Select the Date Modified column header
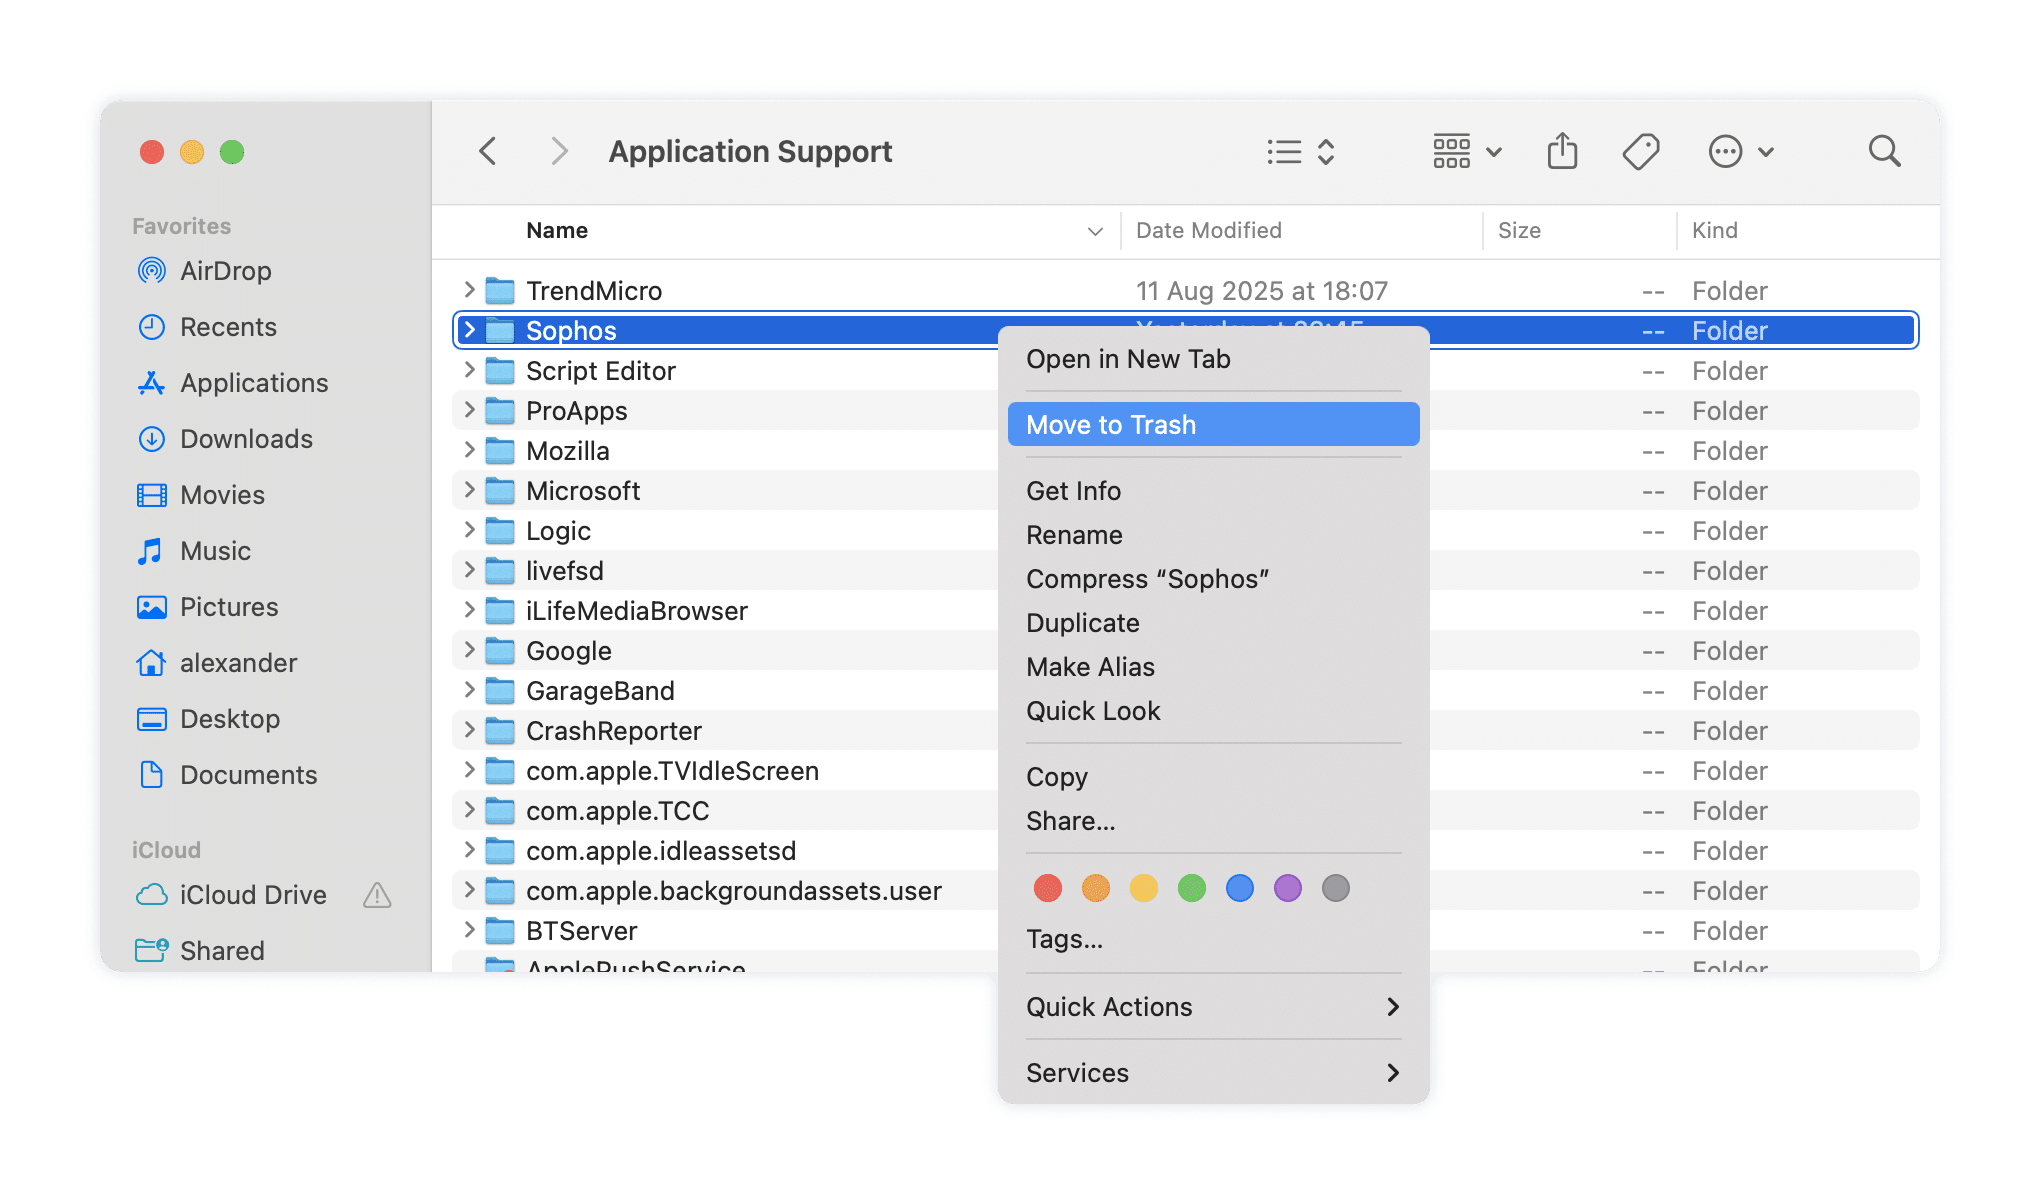This screenshot has width=2040, height=1204. click(1208, 231)
